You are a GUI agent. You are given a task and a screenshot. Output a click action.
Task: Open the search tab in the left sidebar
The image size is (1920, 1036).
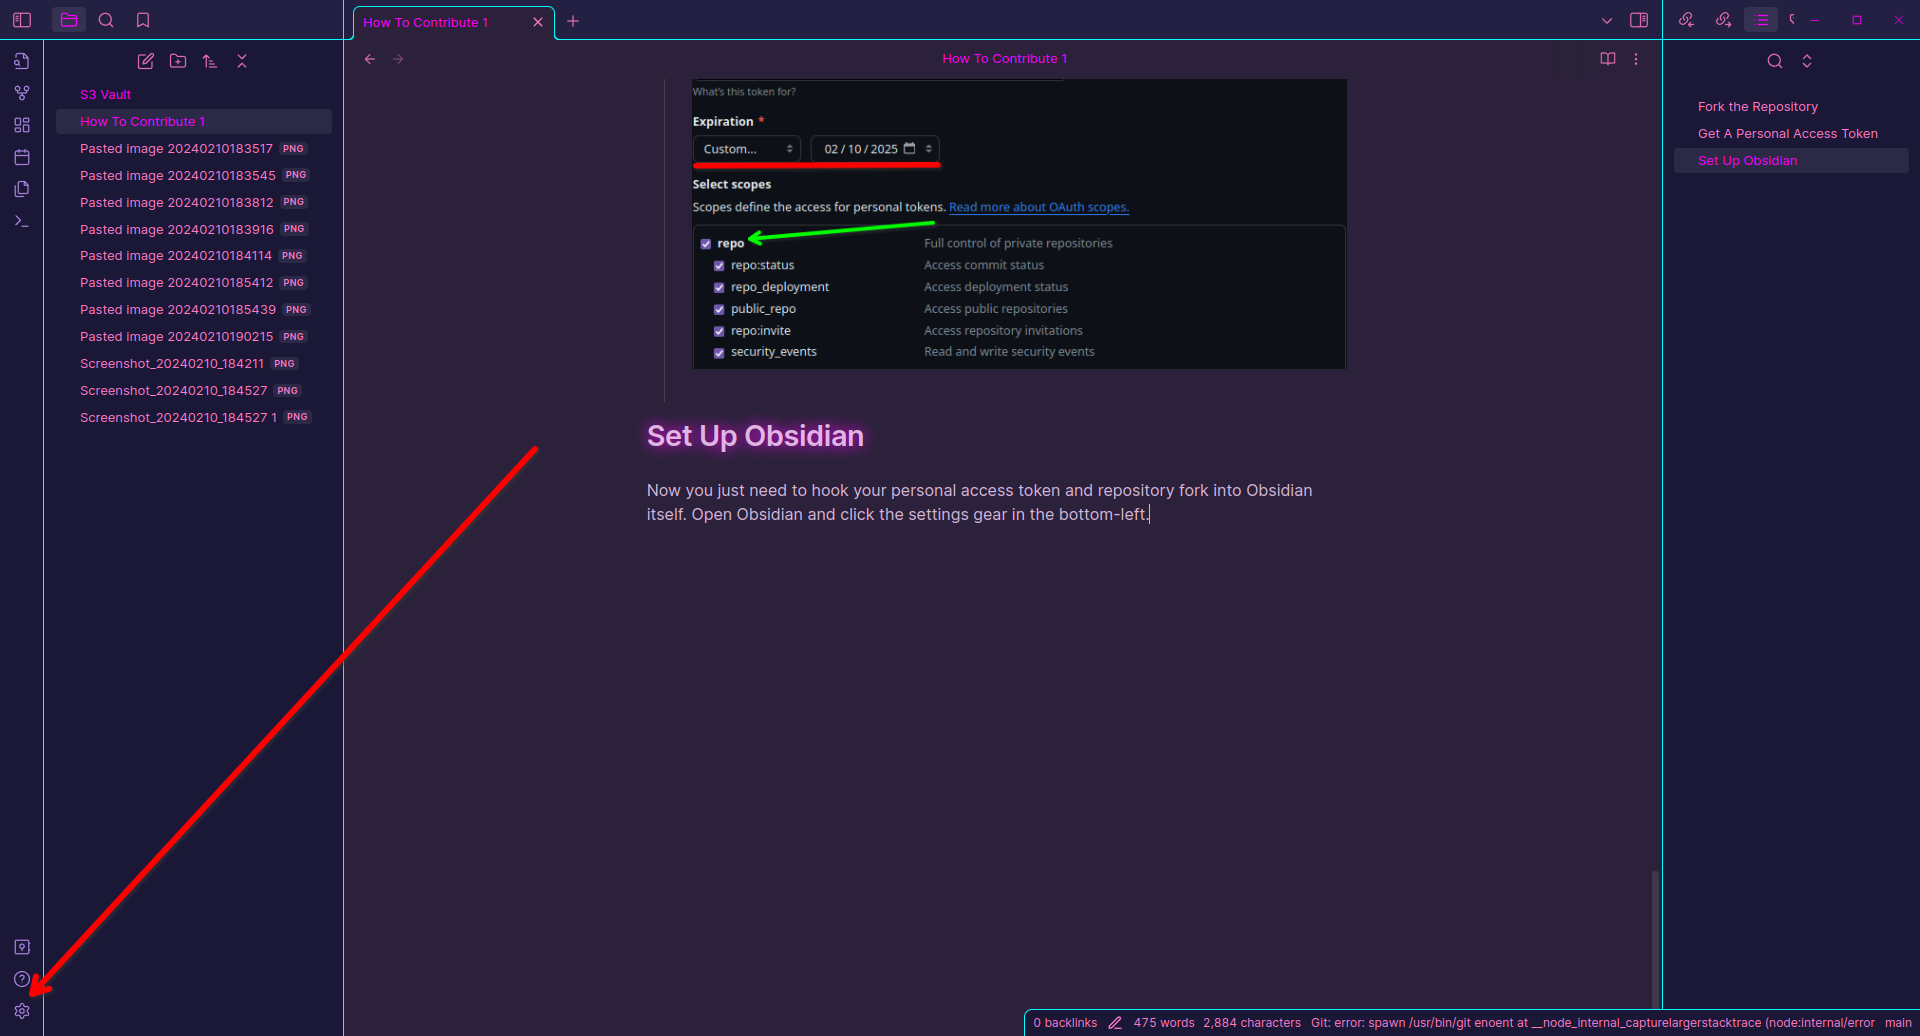pyautogui.click(x=106, y=20)
